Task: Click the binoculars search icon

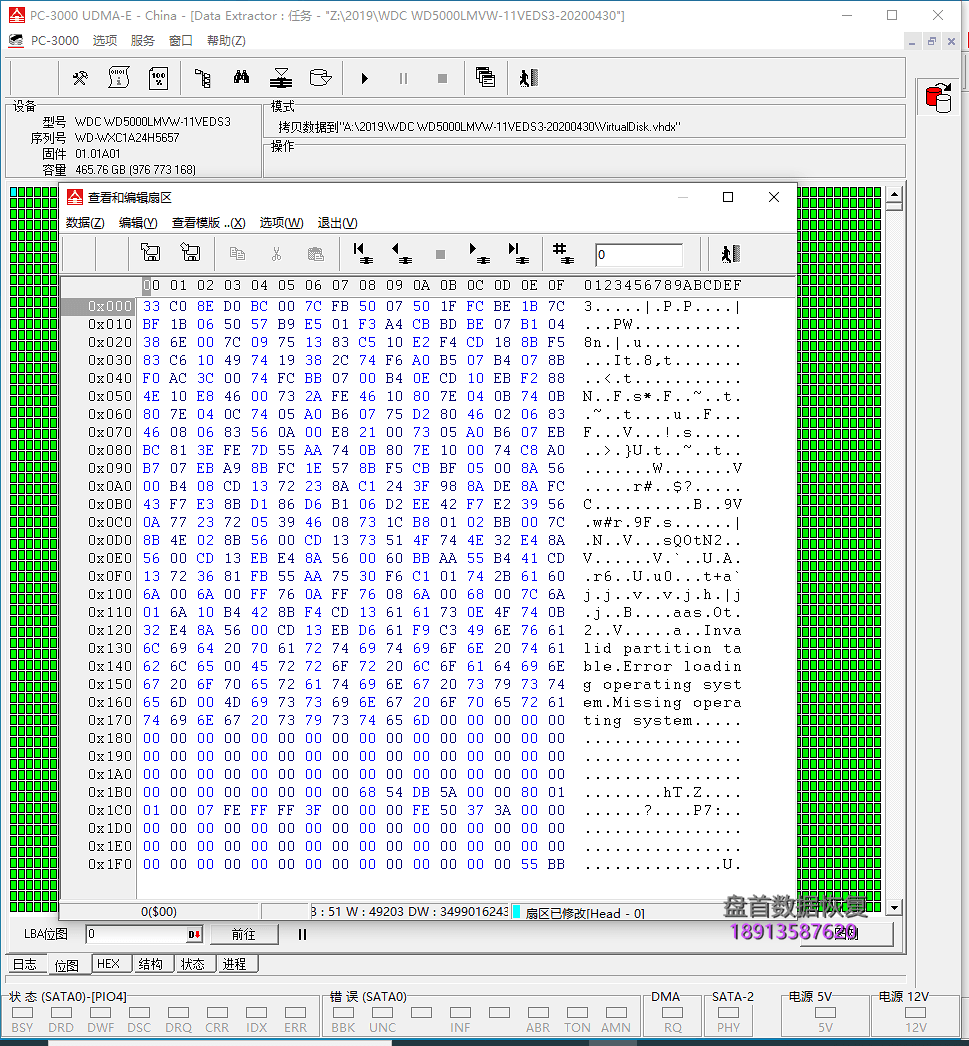Action: click(241, 77)
